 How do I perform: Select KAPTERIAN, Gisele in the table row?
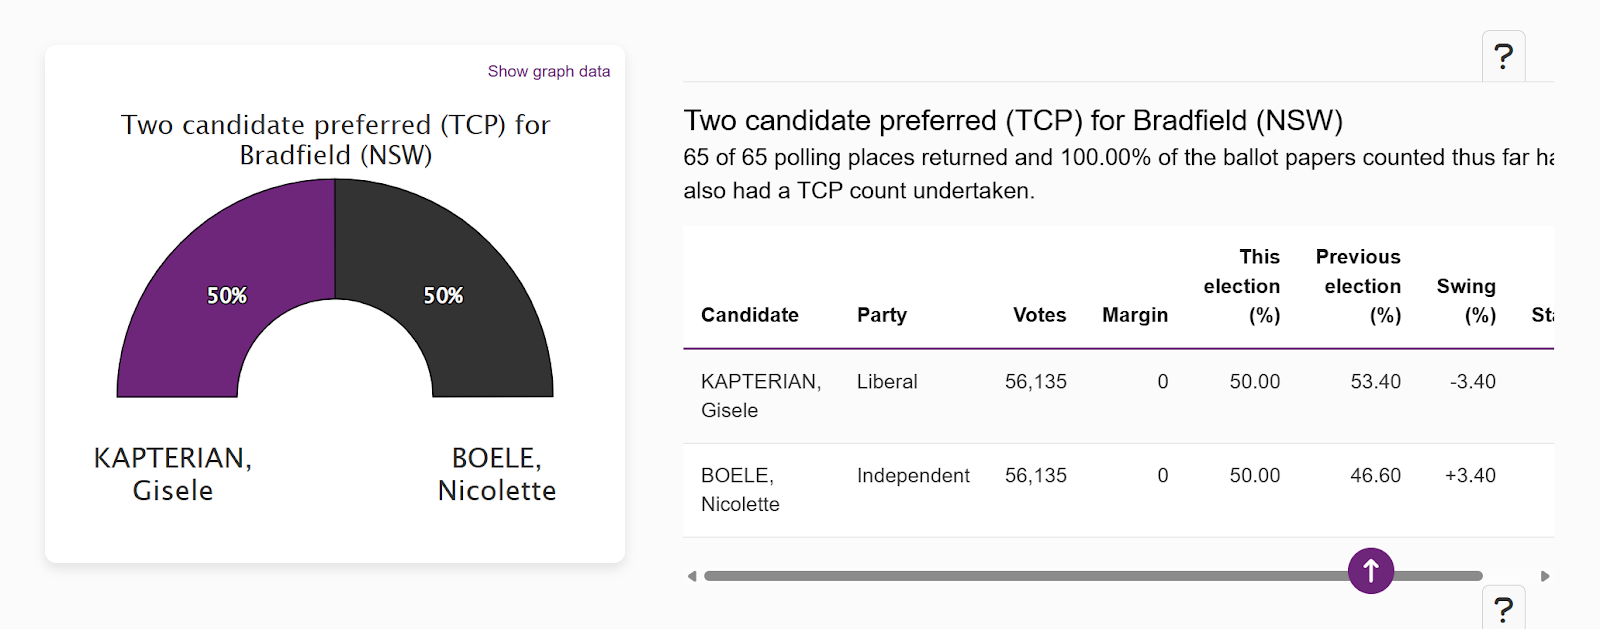click(x=760, y=395)
